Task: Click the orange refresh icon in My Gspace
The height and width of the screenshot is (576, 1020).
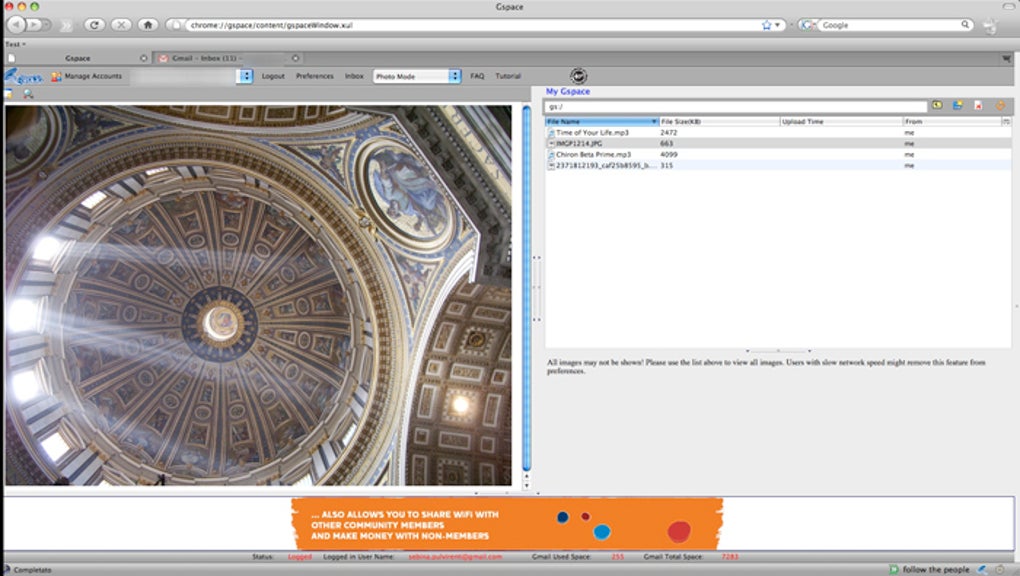Action: click(1000, 105)
